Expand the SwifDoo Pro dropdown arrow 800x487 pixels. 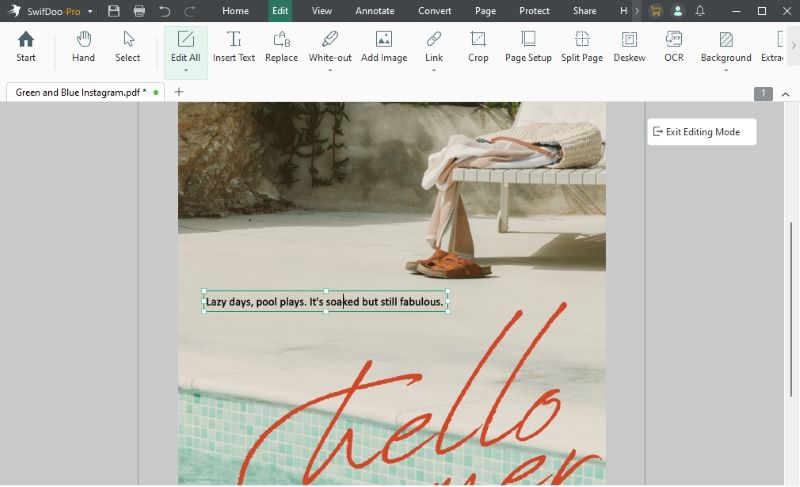coord(90,11)
